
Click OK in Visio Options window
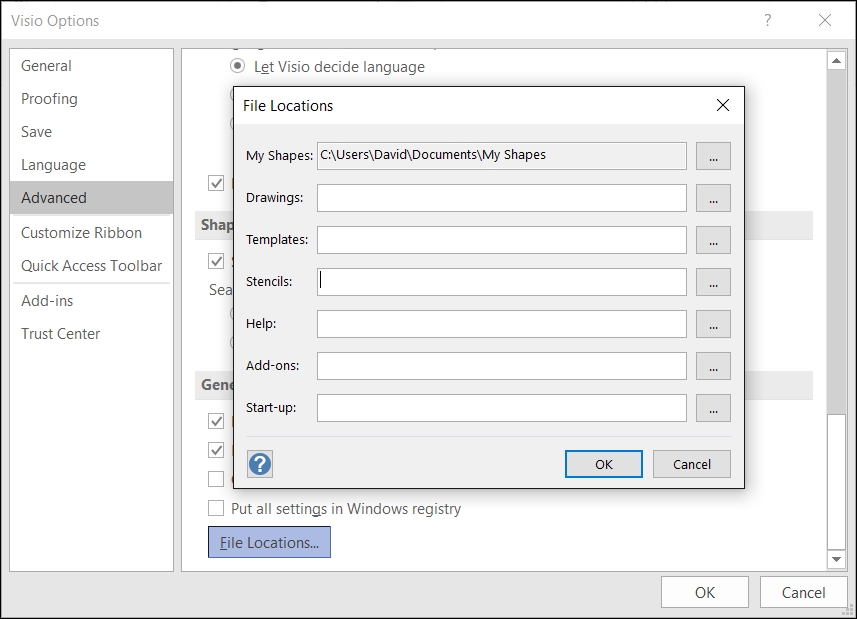tap(705, 592)
